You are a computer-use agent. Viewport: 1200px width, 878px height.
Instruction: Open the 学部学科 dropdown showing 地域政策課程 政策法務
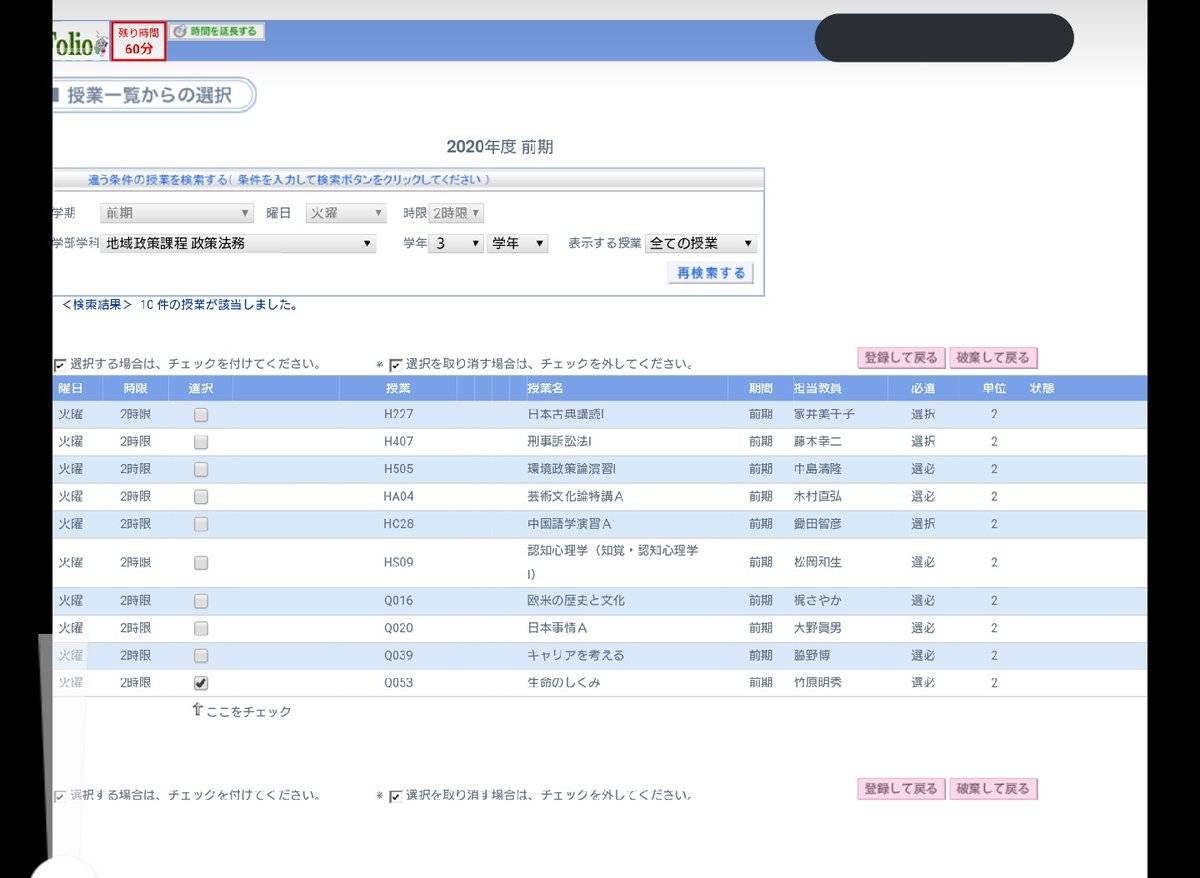[x=238, y=243]
